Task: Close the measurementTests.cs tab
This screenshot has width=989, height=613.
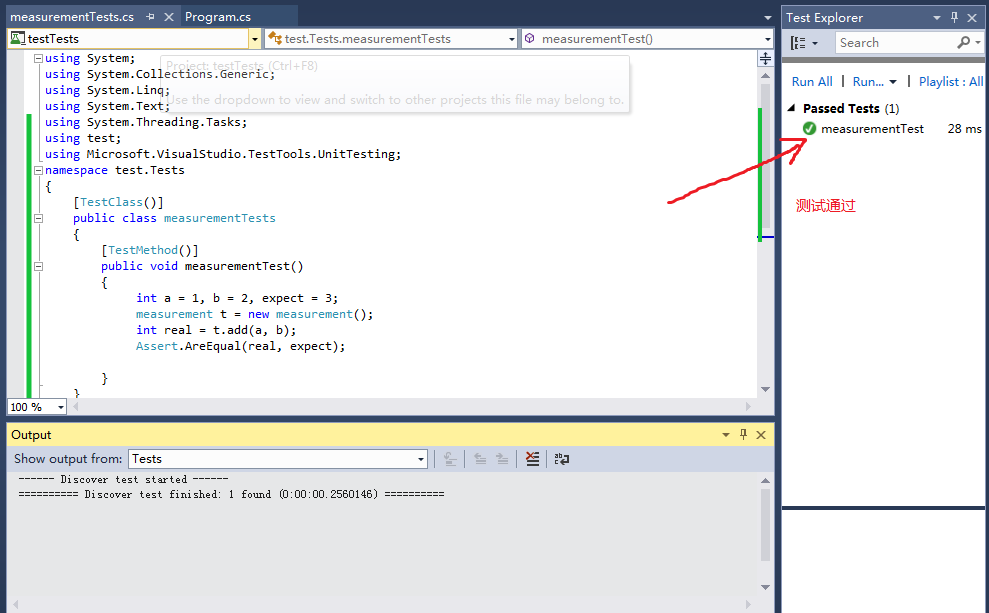Action: [x=168, y=17]
